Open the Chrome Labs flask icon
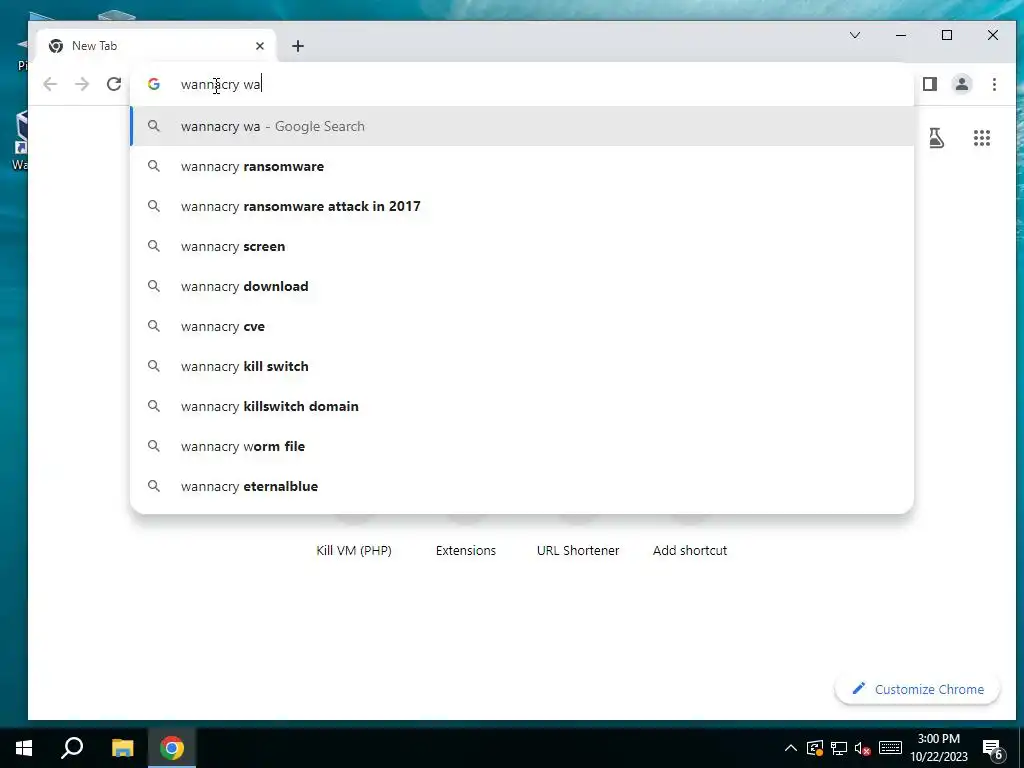The image size is (1024, 768). point(936,138)
